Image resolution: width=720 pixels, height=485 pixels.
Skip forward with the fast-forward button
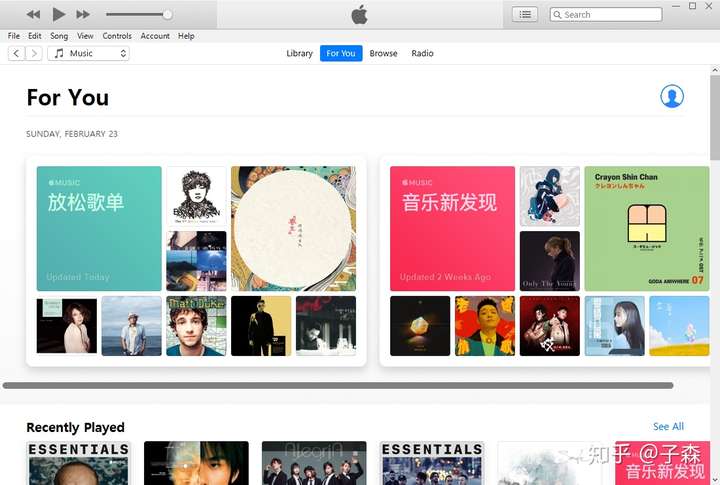click(83, 15)
